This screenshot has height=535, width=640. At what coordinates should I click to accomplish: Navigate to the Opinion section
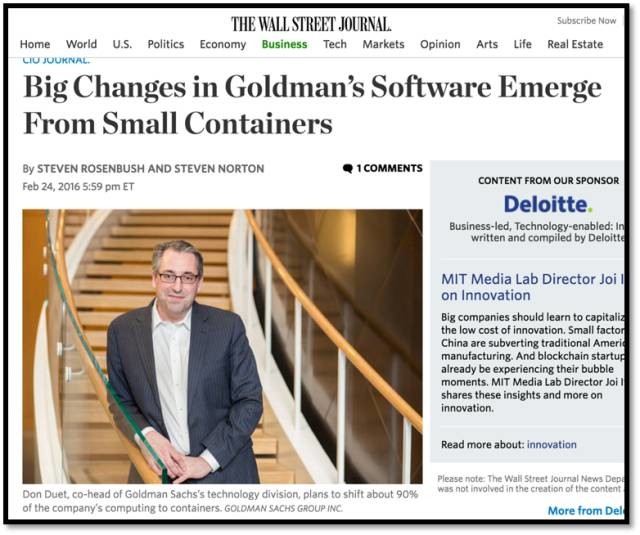click(440, 44)
